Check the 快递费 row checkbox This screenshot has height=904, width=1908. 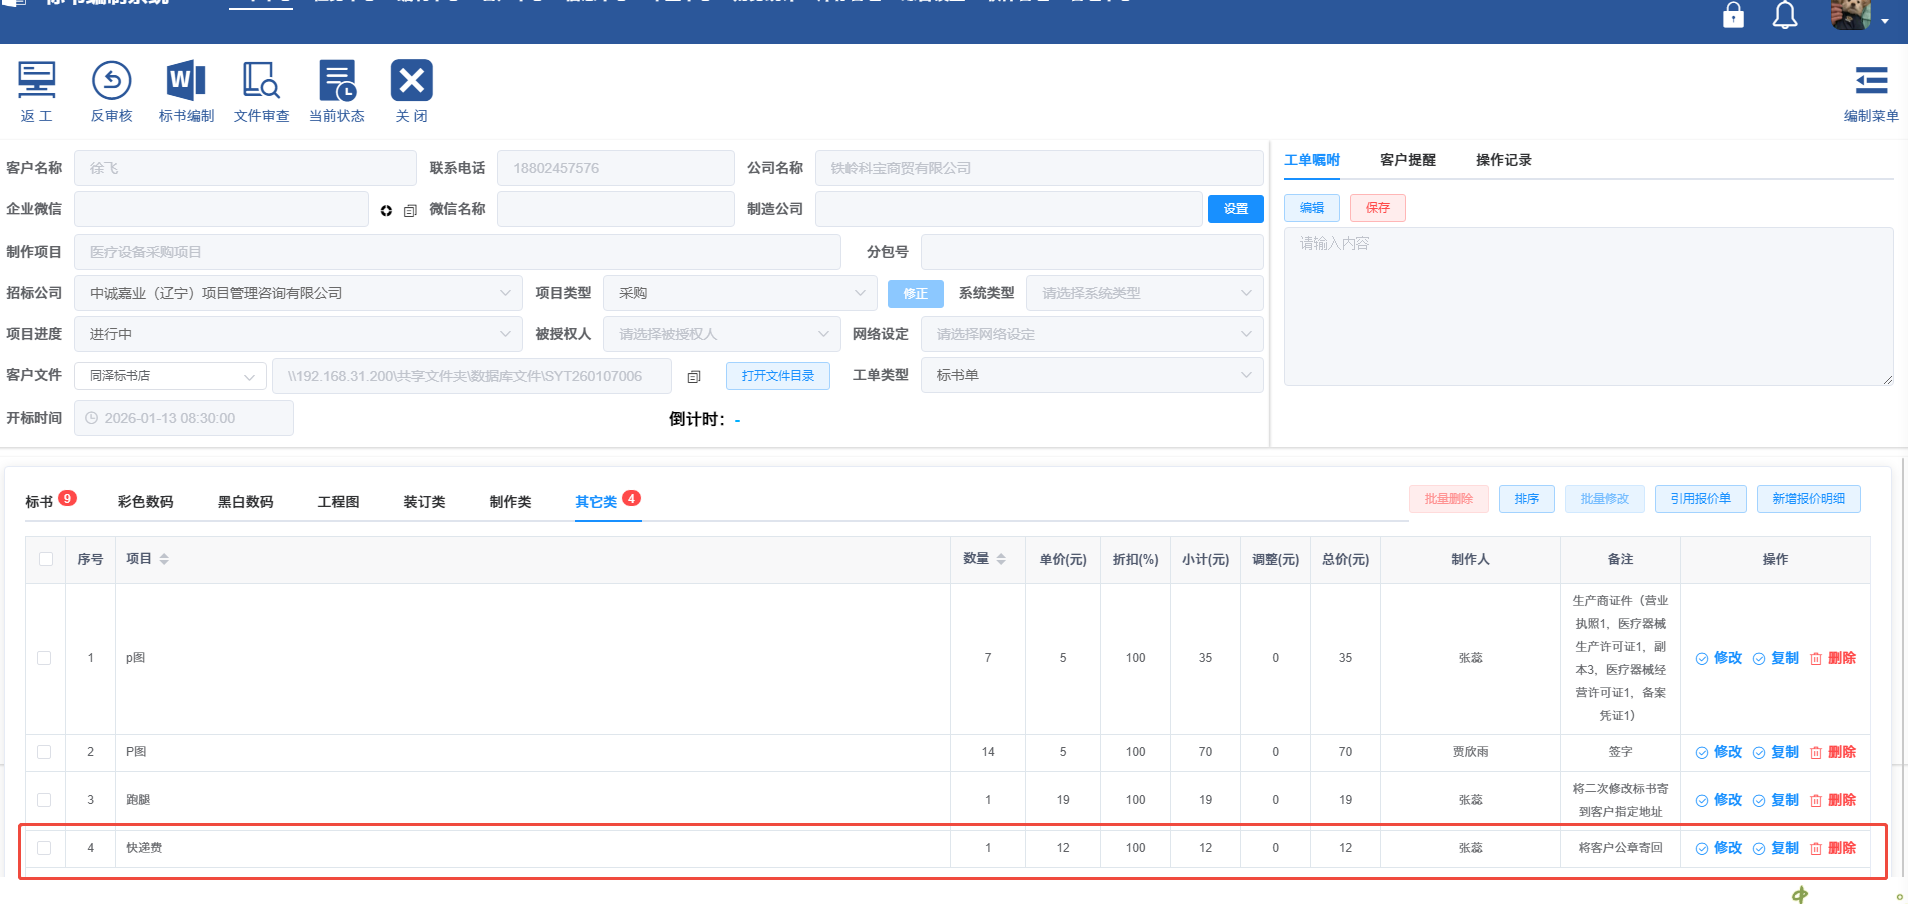pos(44,848)
